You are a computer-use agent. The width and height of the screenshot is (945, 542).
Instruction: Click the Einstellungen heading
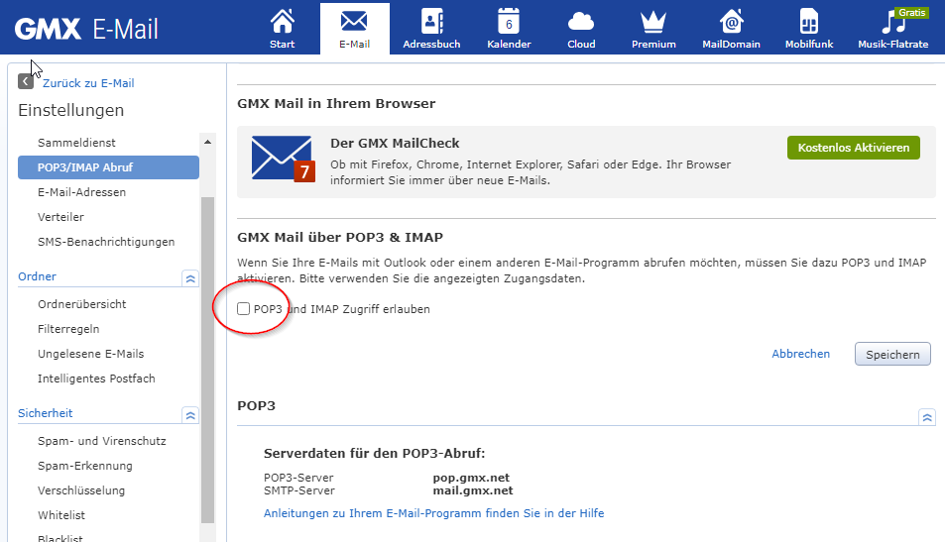click(x=71, y=110)
